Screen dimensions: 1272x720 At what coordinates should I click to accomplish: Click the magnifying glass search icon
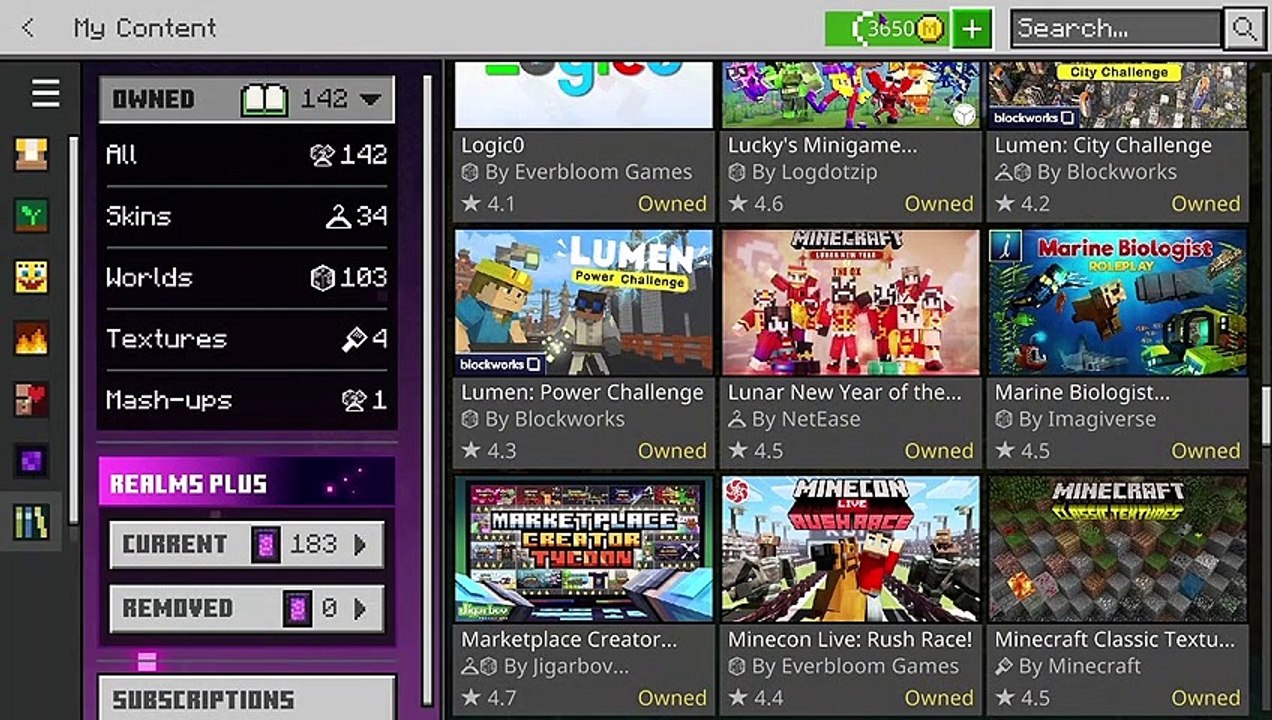tap(1244, 28)
